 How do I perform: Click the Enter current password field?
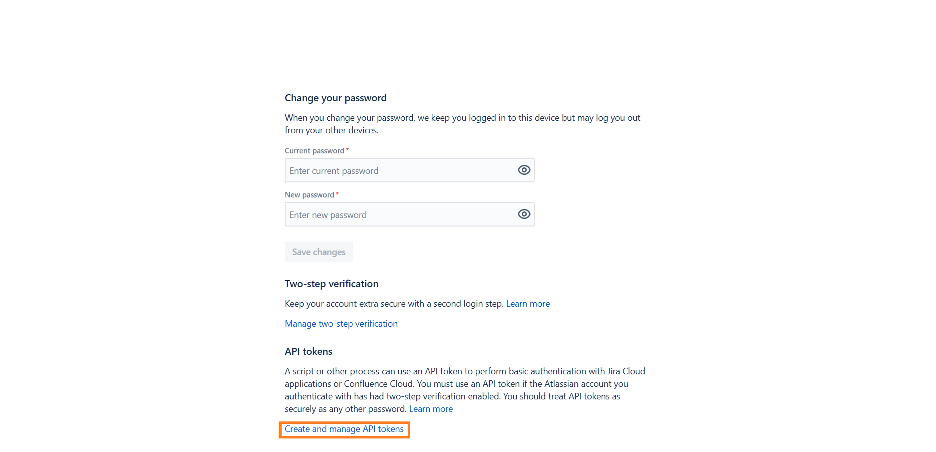pos(400,170)
